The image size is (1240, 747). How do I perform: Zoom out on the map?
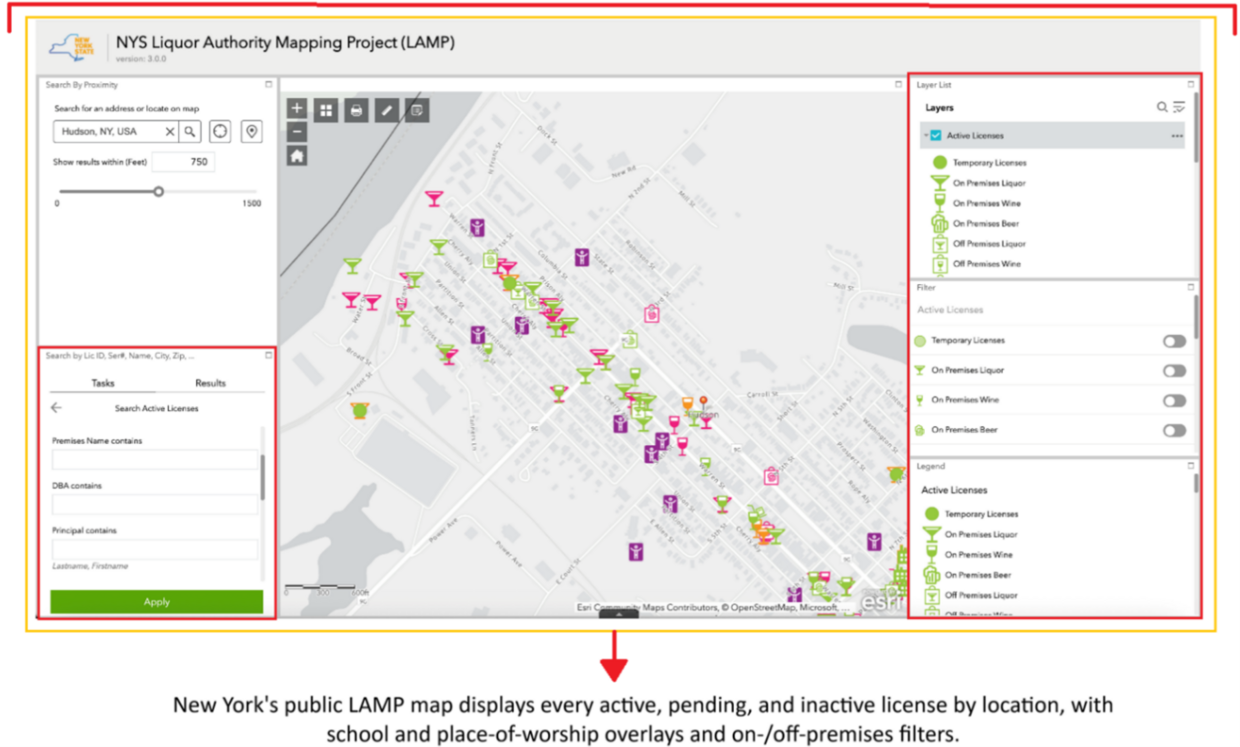coord(297,132)
